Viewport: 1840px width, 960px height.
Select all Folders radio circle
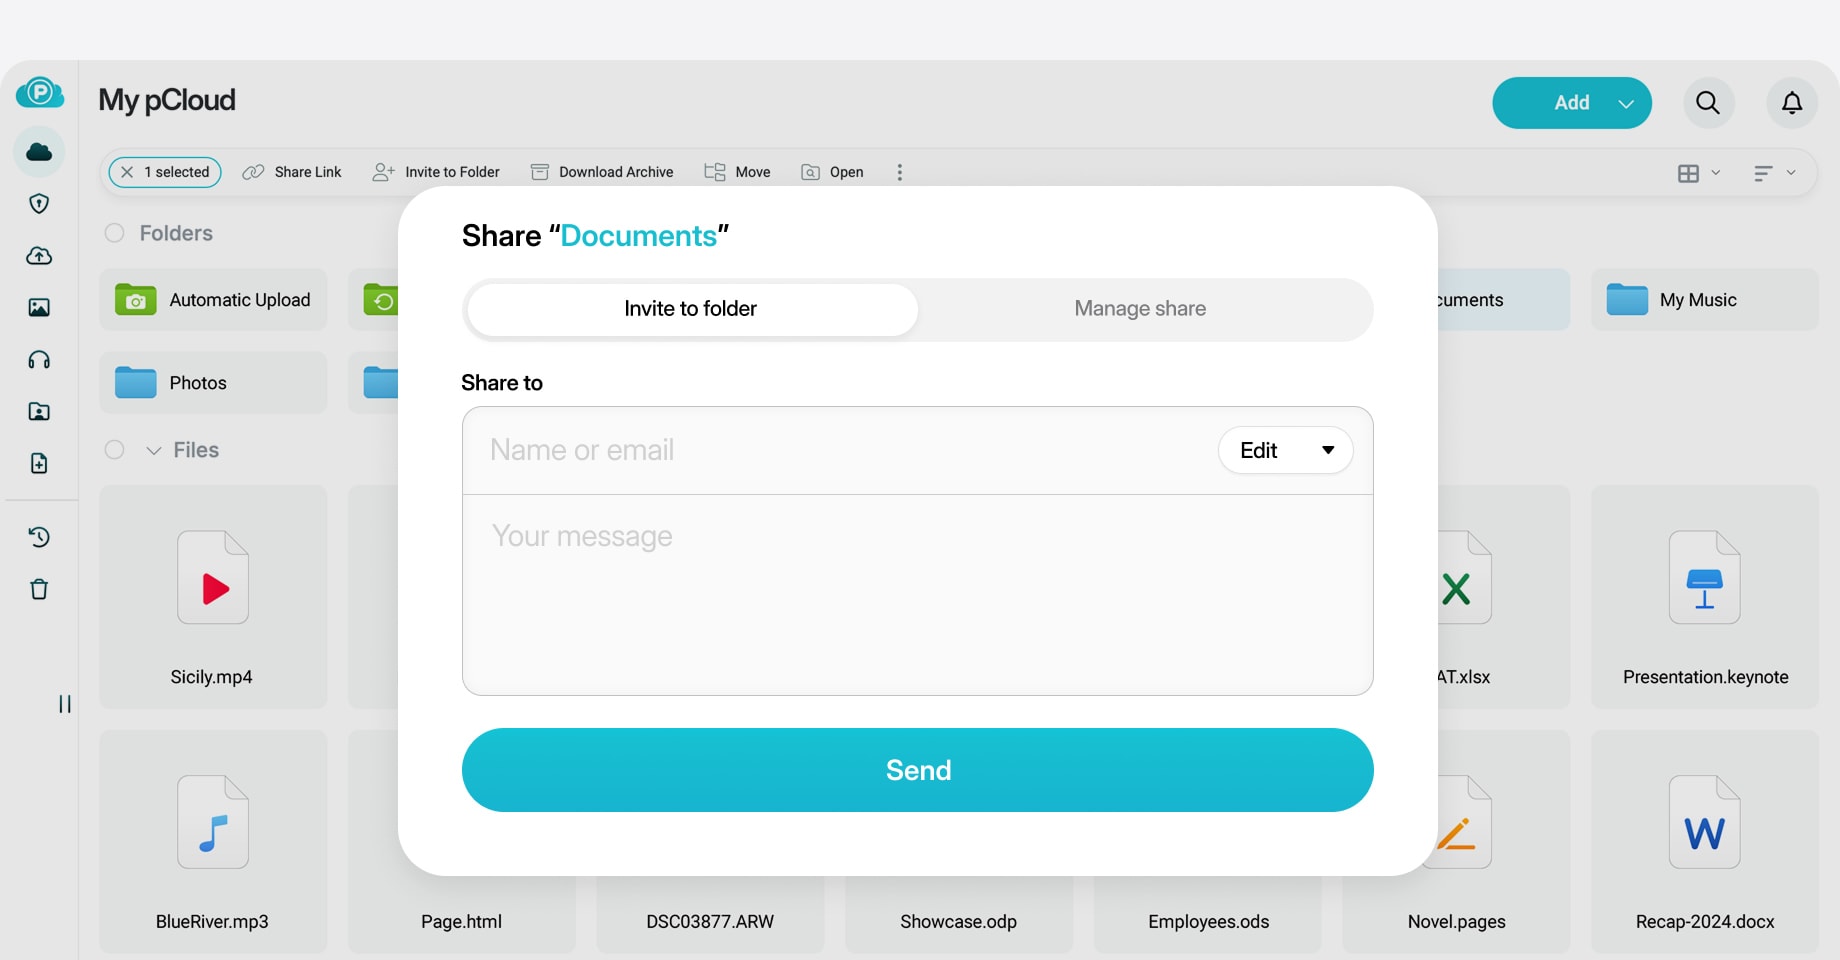coord(115,233)
